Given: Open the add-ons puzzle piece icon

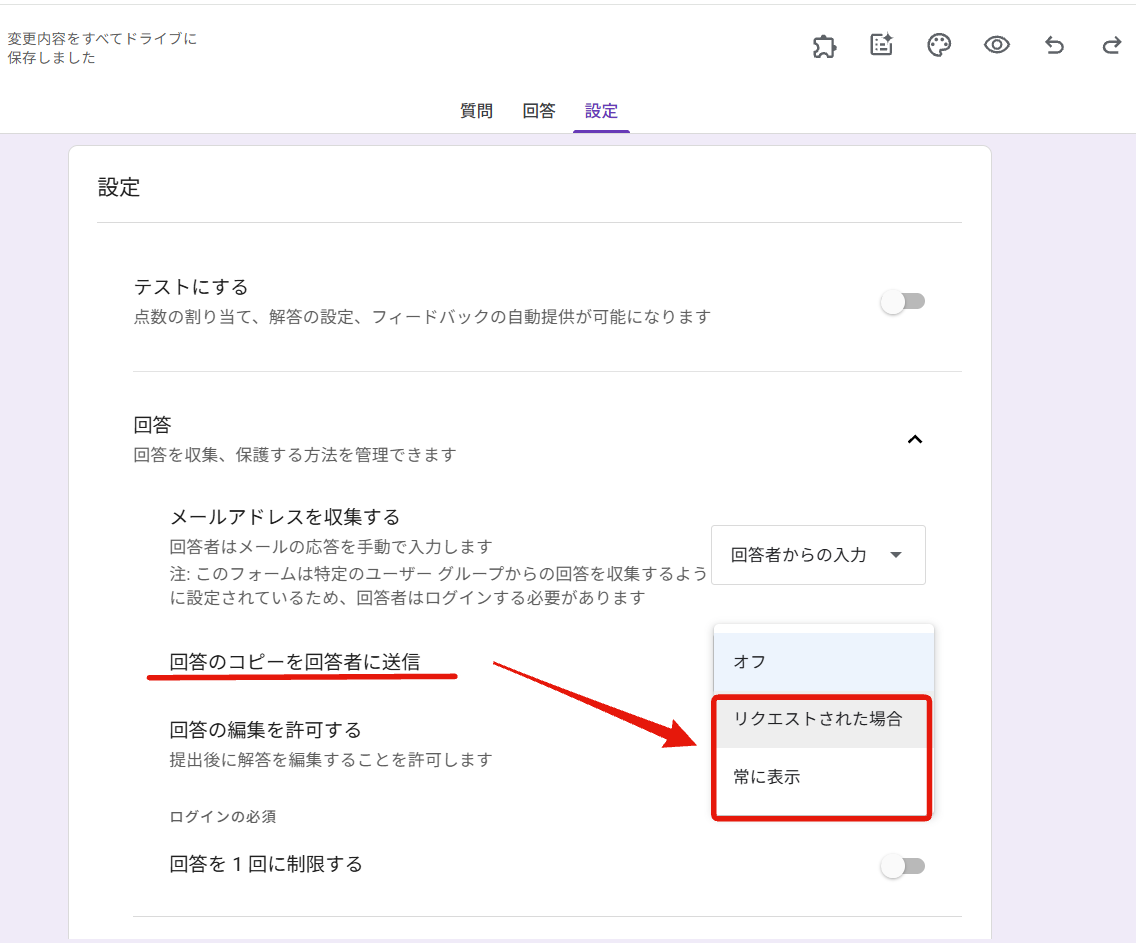Looking at the screenshot, I should tap(824, 46).
